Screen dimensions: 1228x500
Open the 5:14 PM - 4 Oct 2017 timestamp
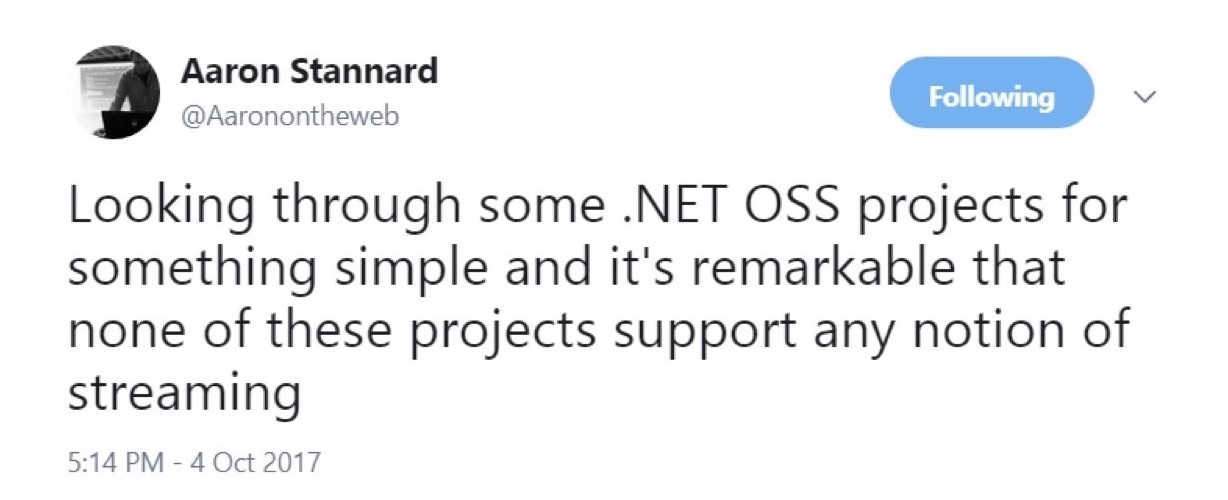(x=194, y=463)
